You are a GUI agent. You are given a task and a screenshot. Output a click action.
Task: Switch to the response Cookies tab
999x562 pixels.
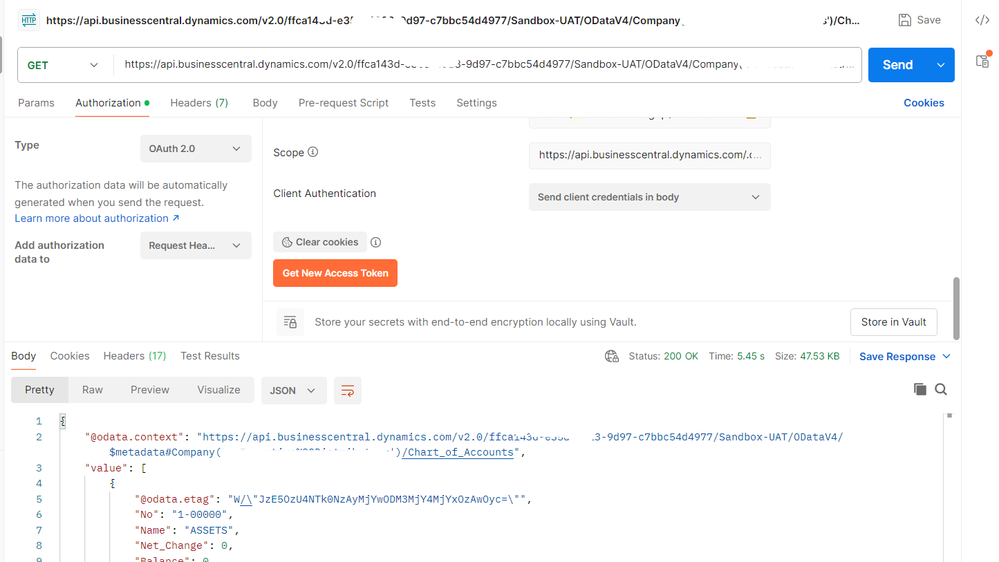(x=70, y=356)
